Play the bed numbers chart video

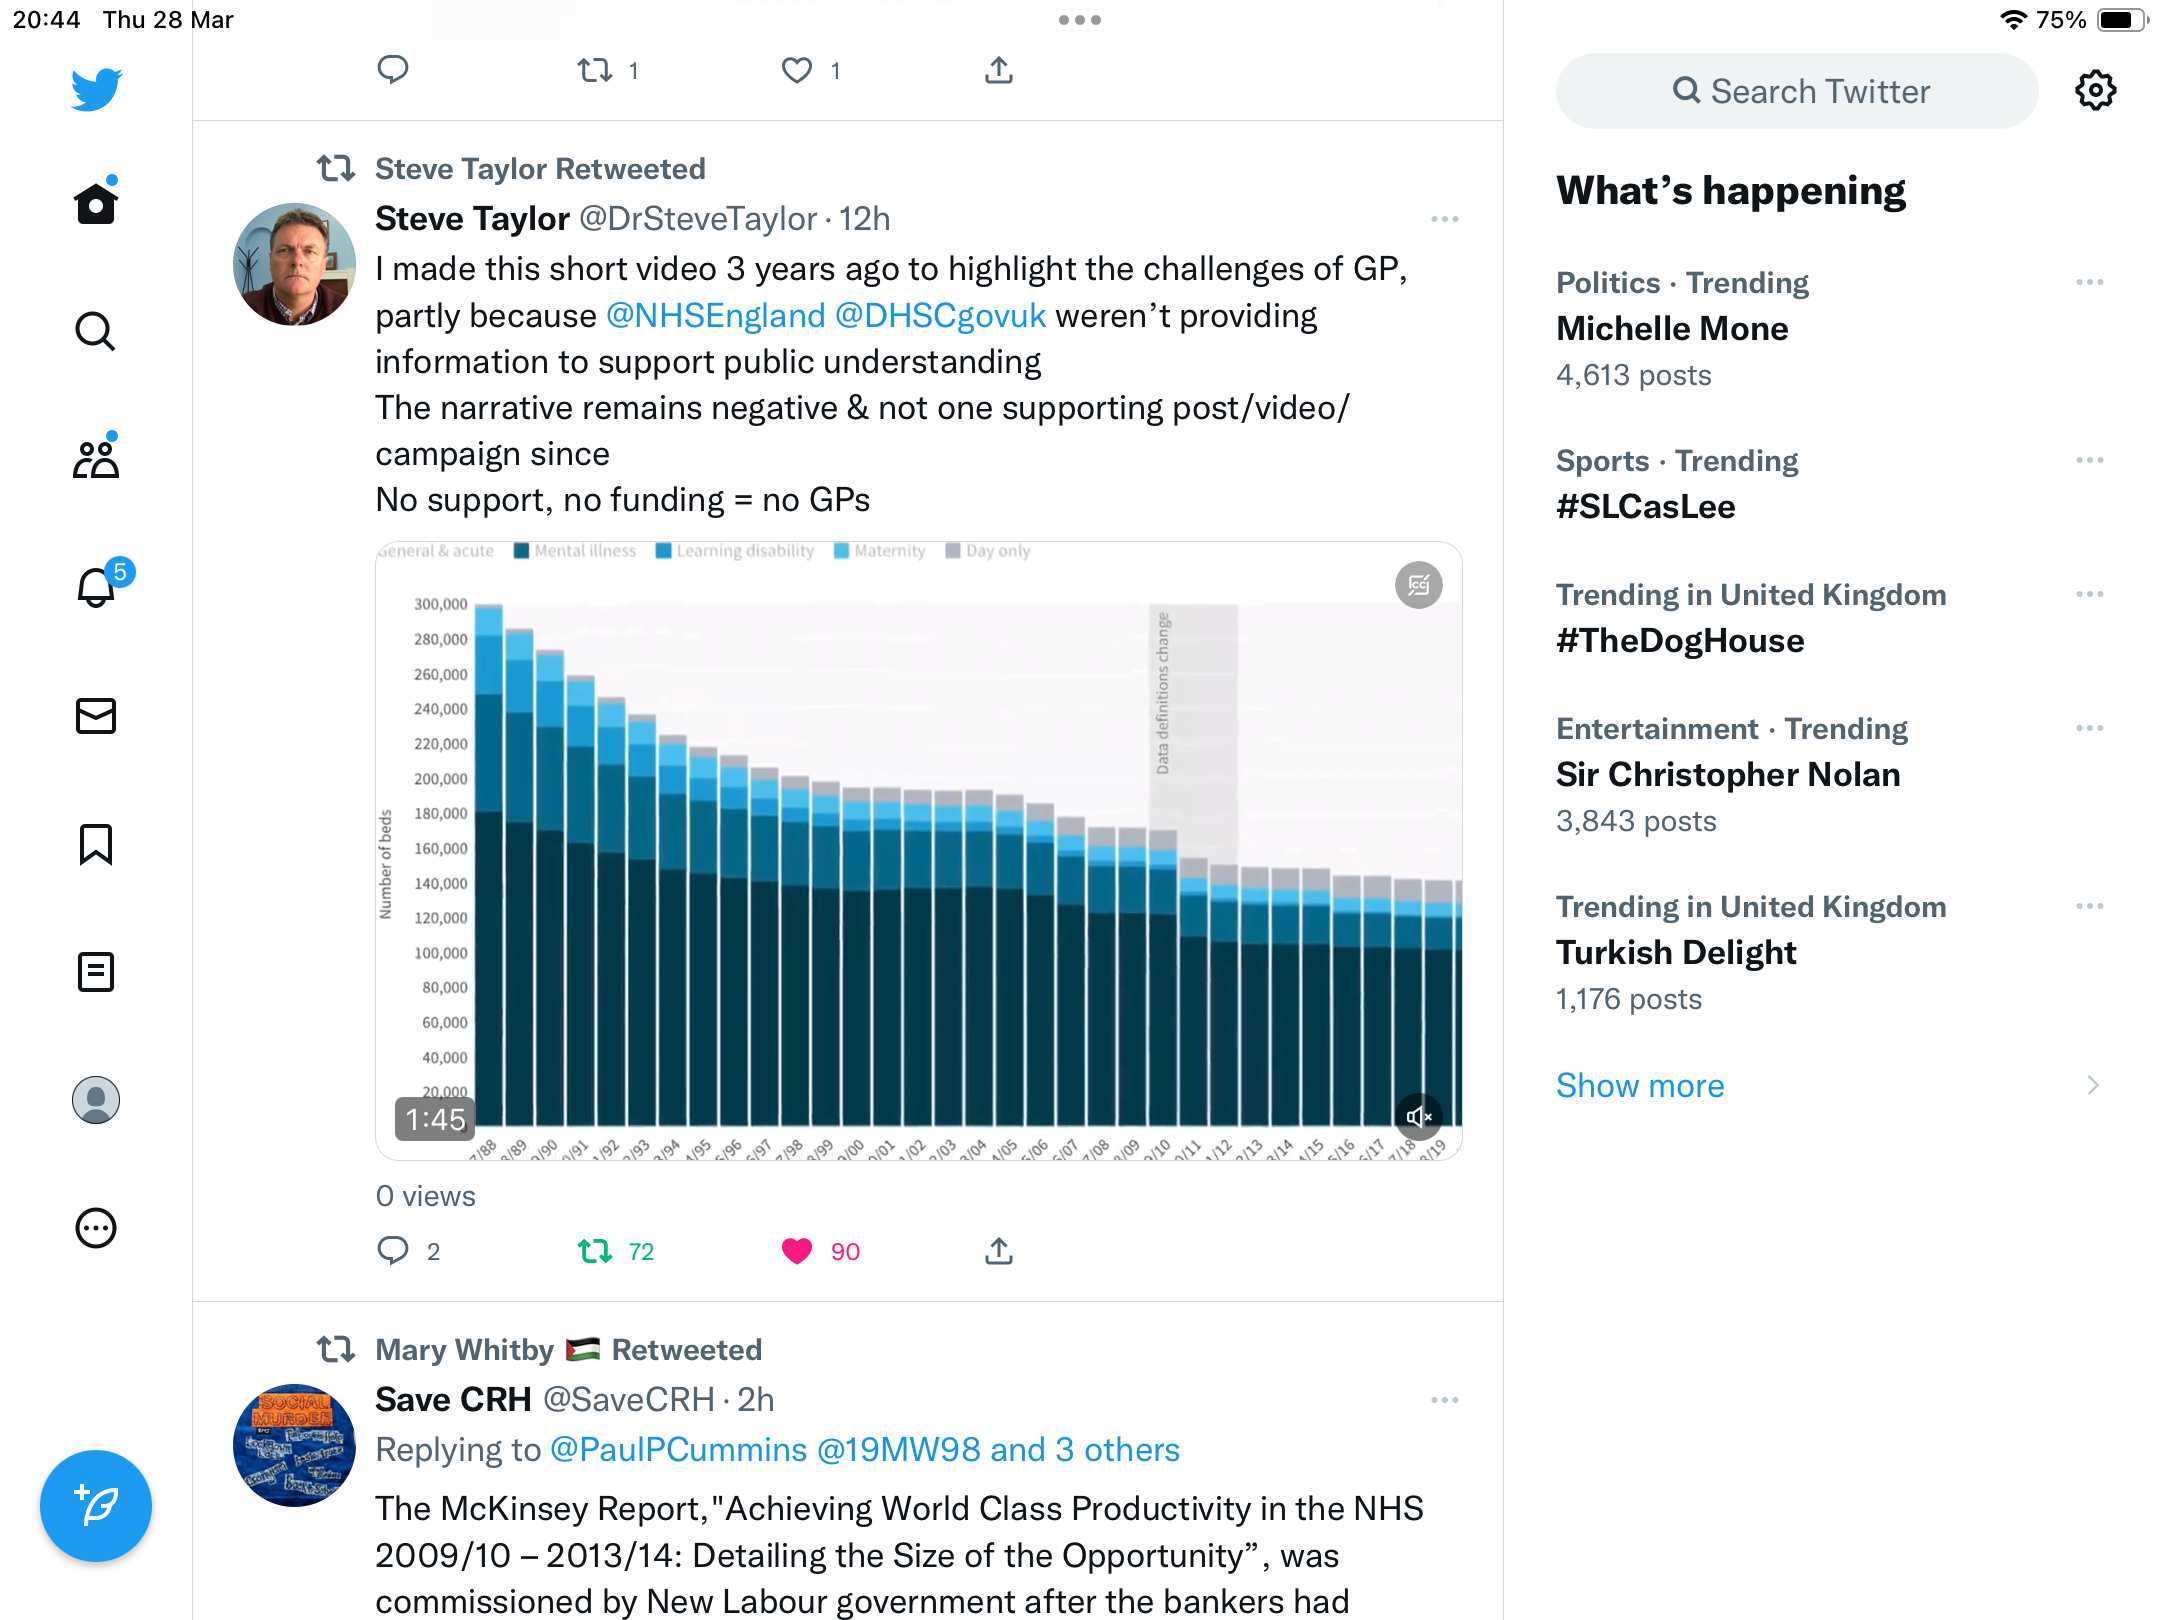tap(919, 851)
